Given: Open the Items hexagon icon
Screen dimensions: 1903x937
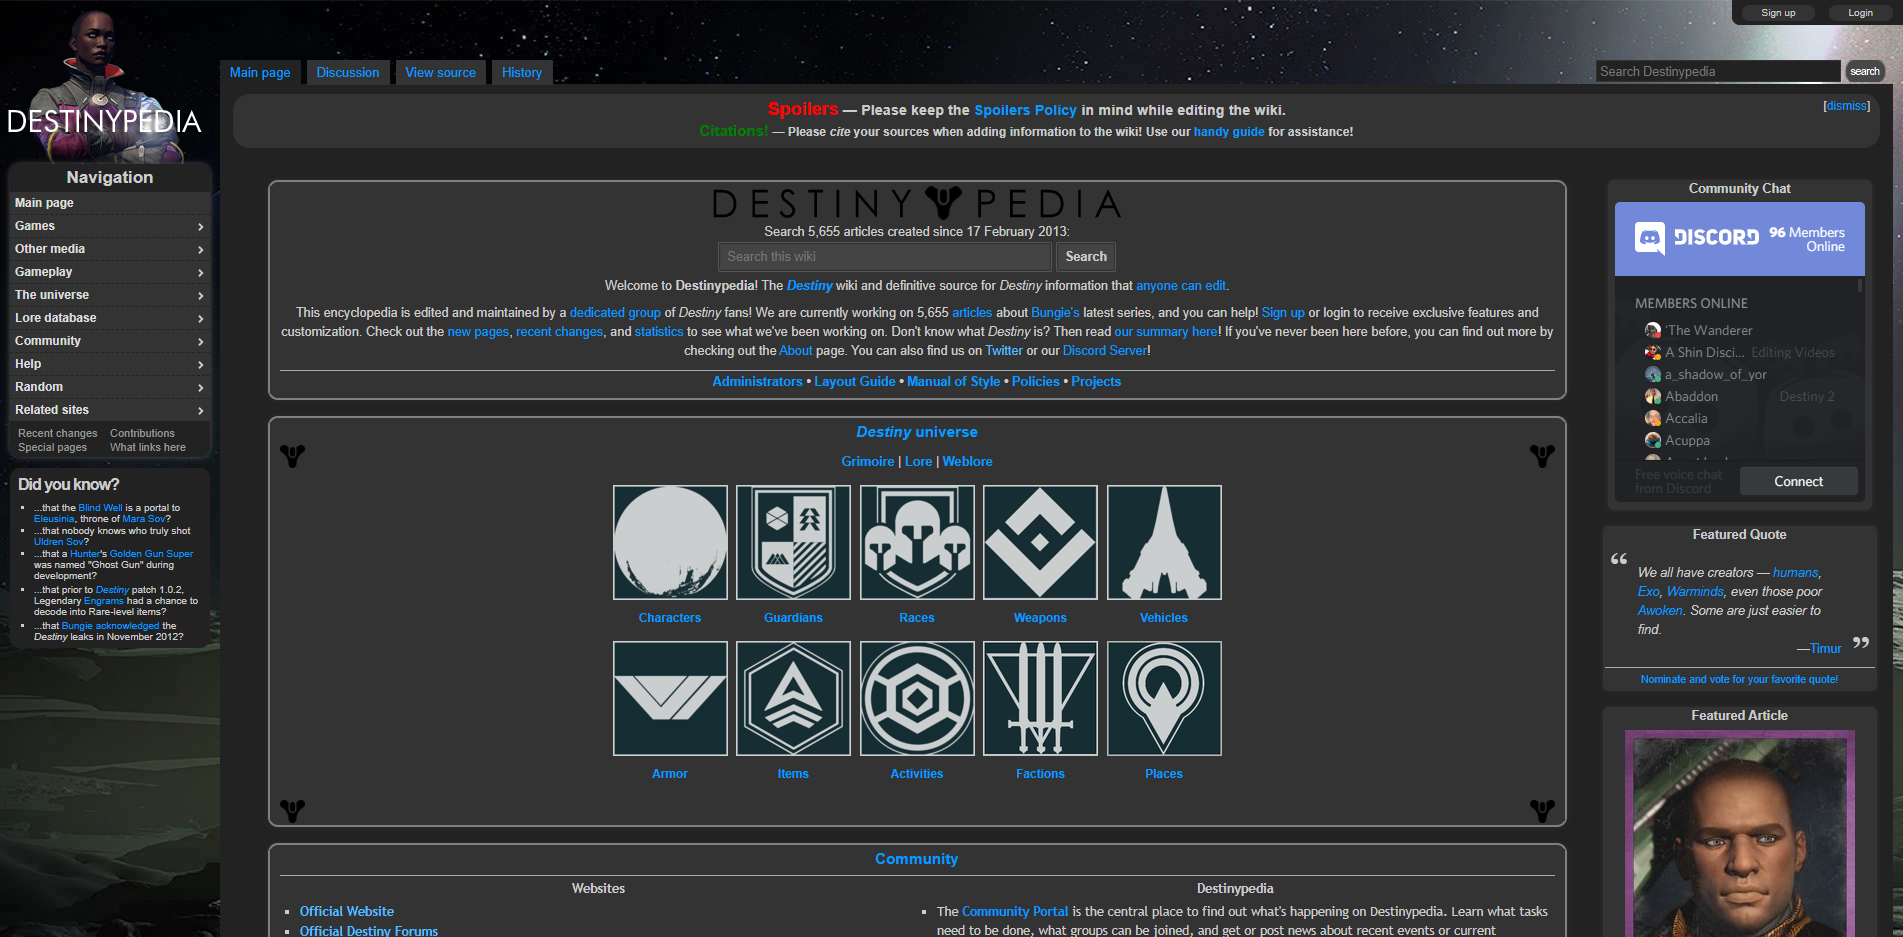Looking at the screenshot, I should (793, 698).
